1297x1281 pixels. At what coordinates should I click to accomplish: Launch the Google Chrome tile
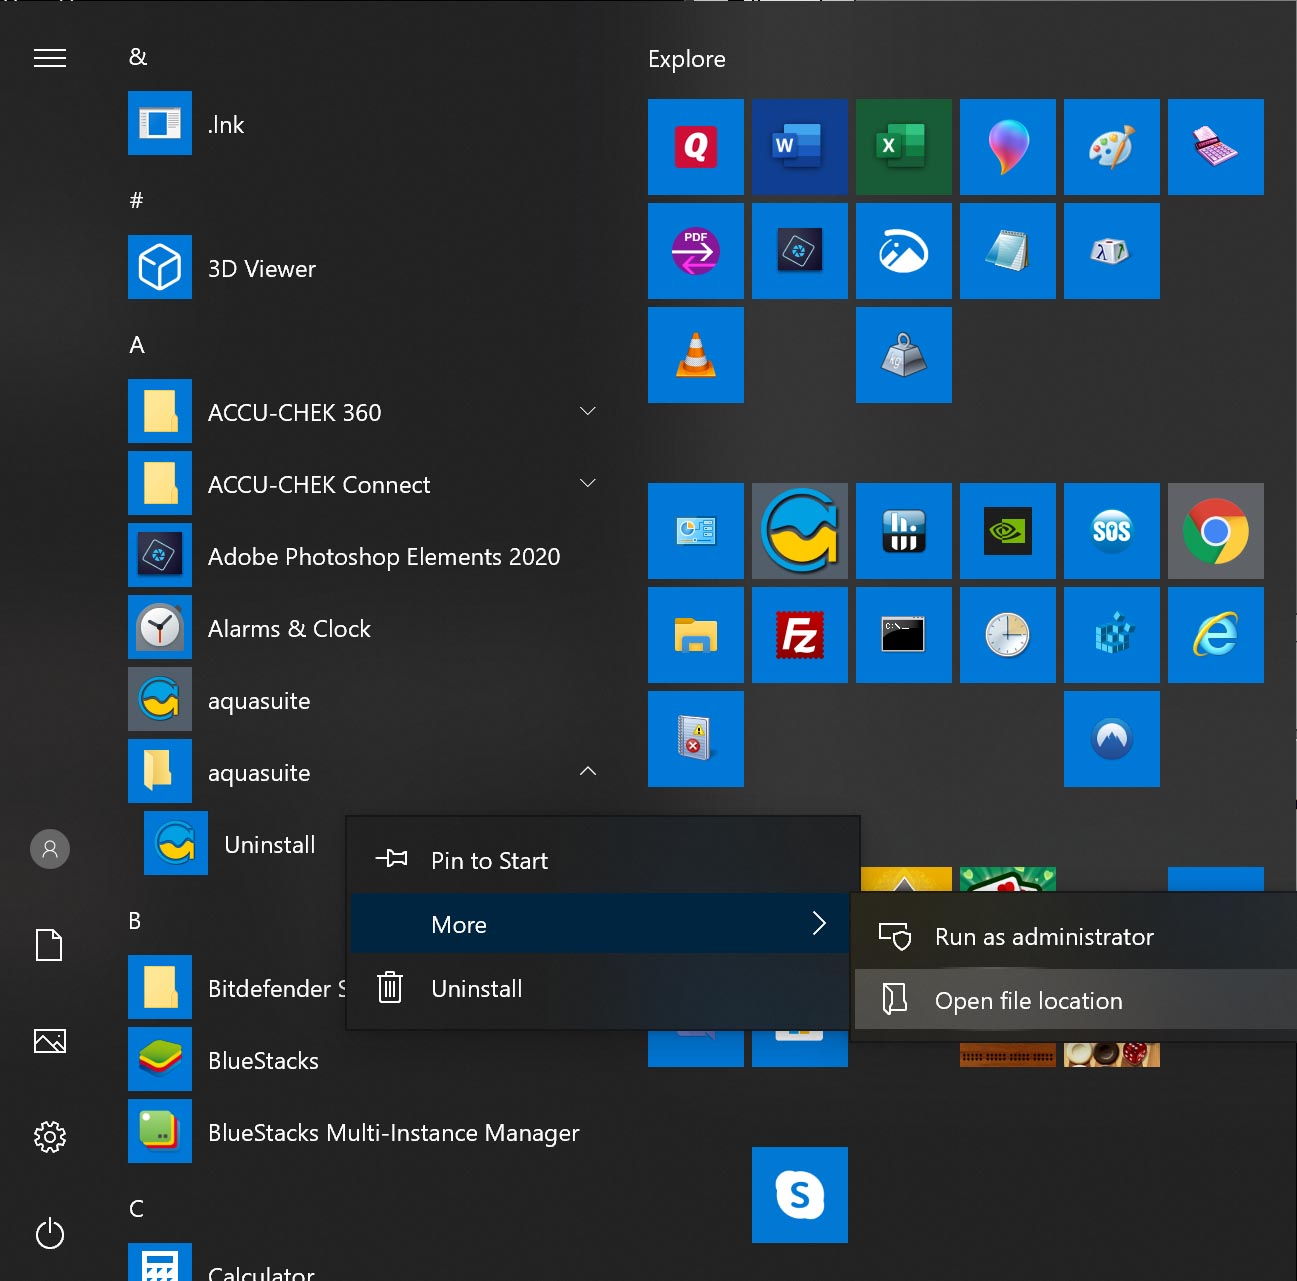1215,531
